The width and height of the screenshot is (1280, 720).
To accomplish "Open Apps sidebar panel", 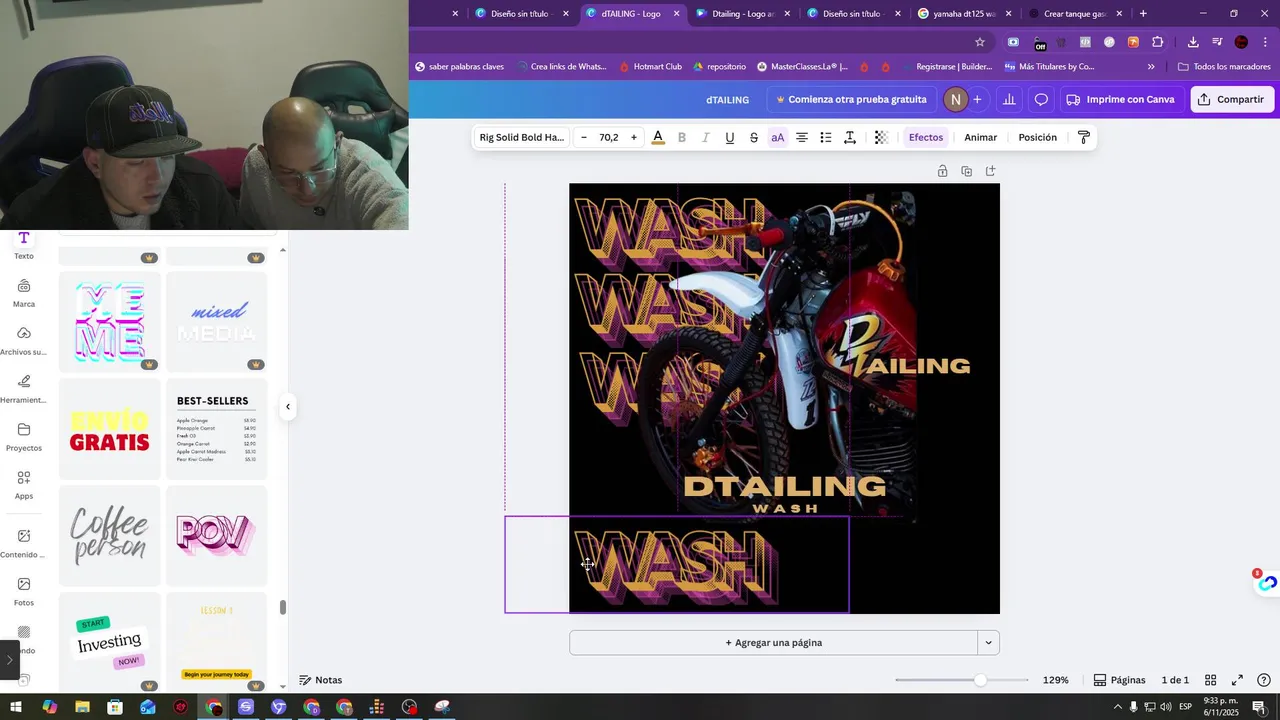I will point(24,485).
